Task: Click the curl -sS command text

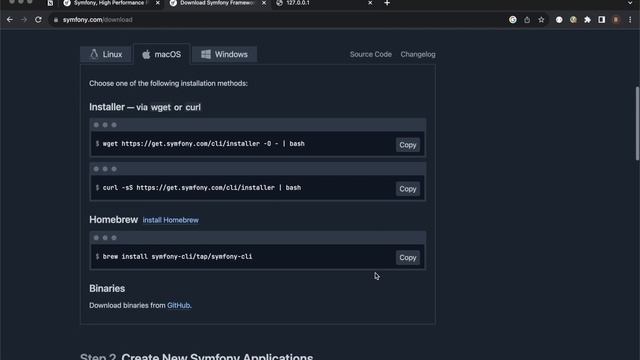Action: pos(202,188)
